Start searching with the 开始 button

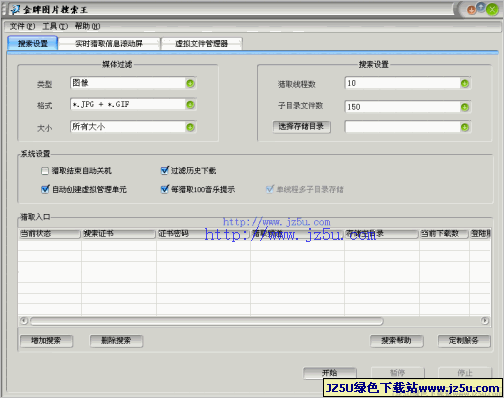point(330,373)
